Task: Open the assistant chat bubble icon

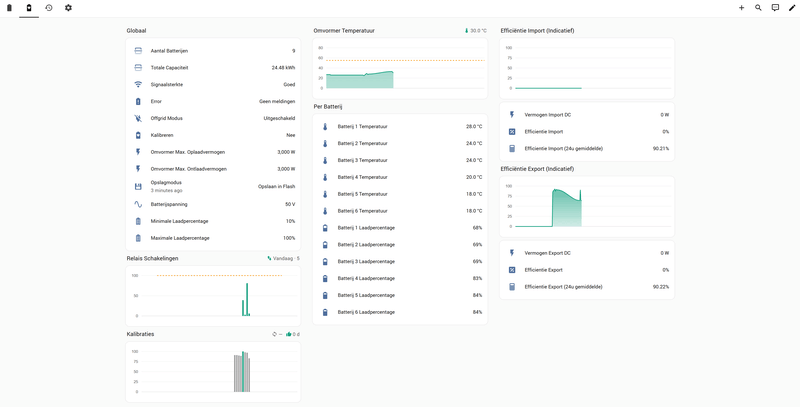Action: (x=775, y=8)
